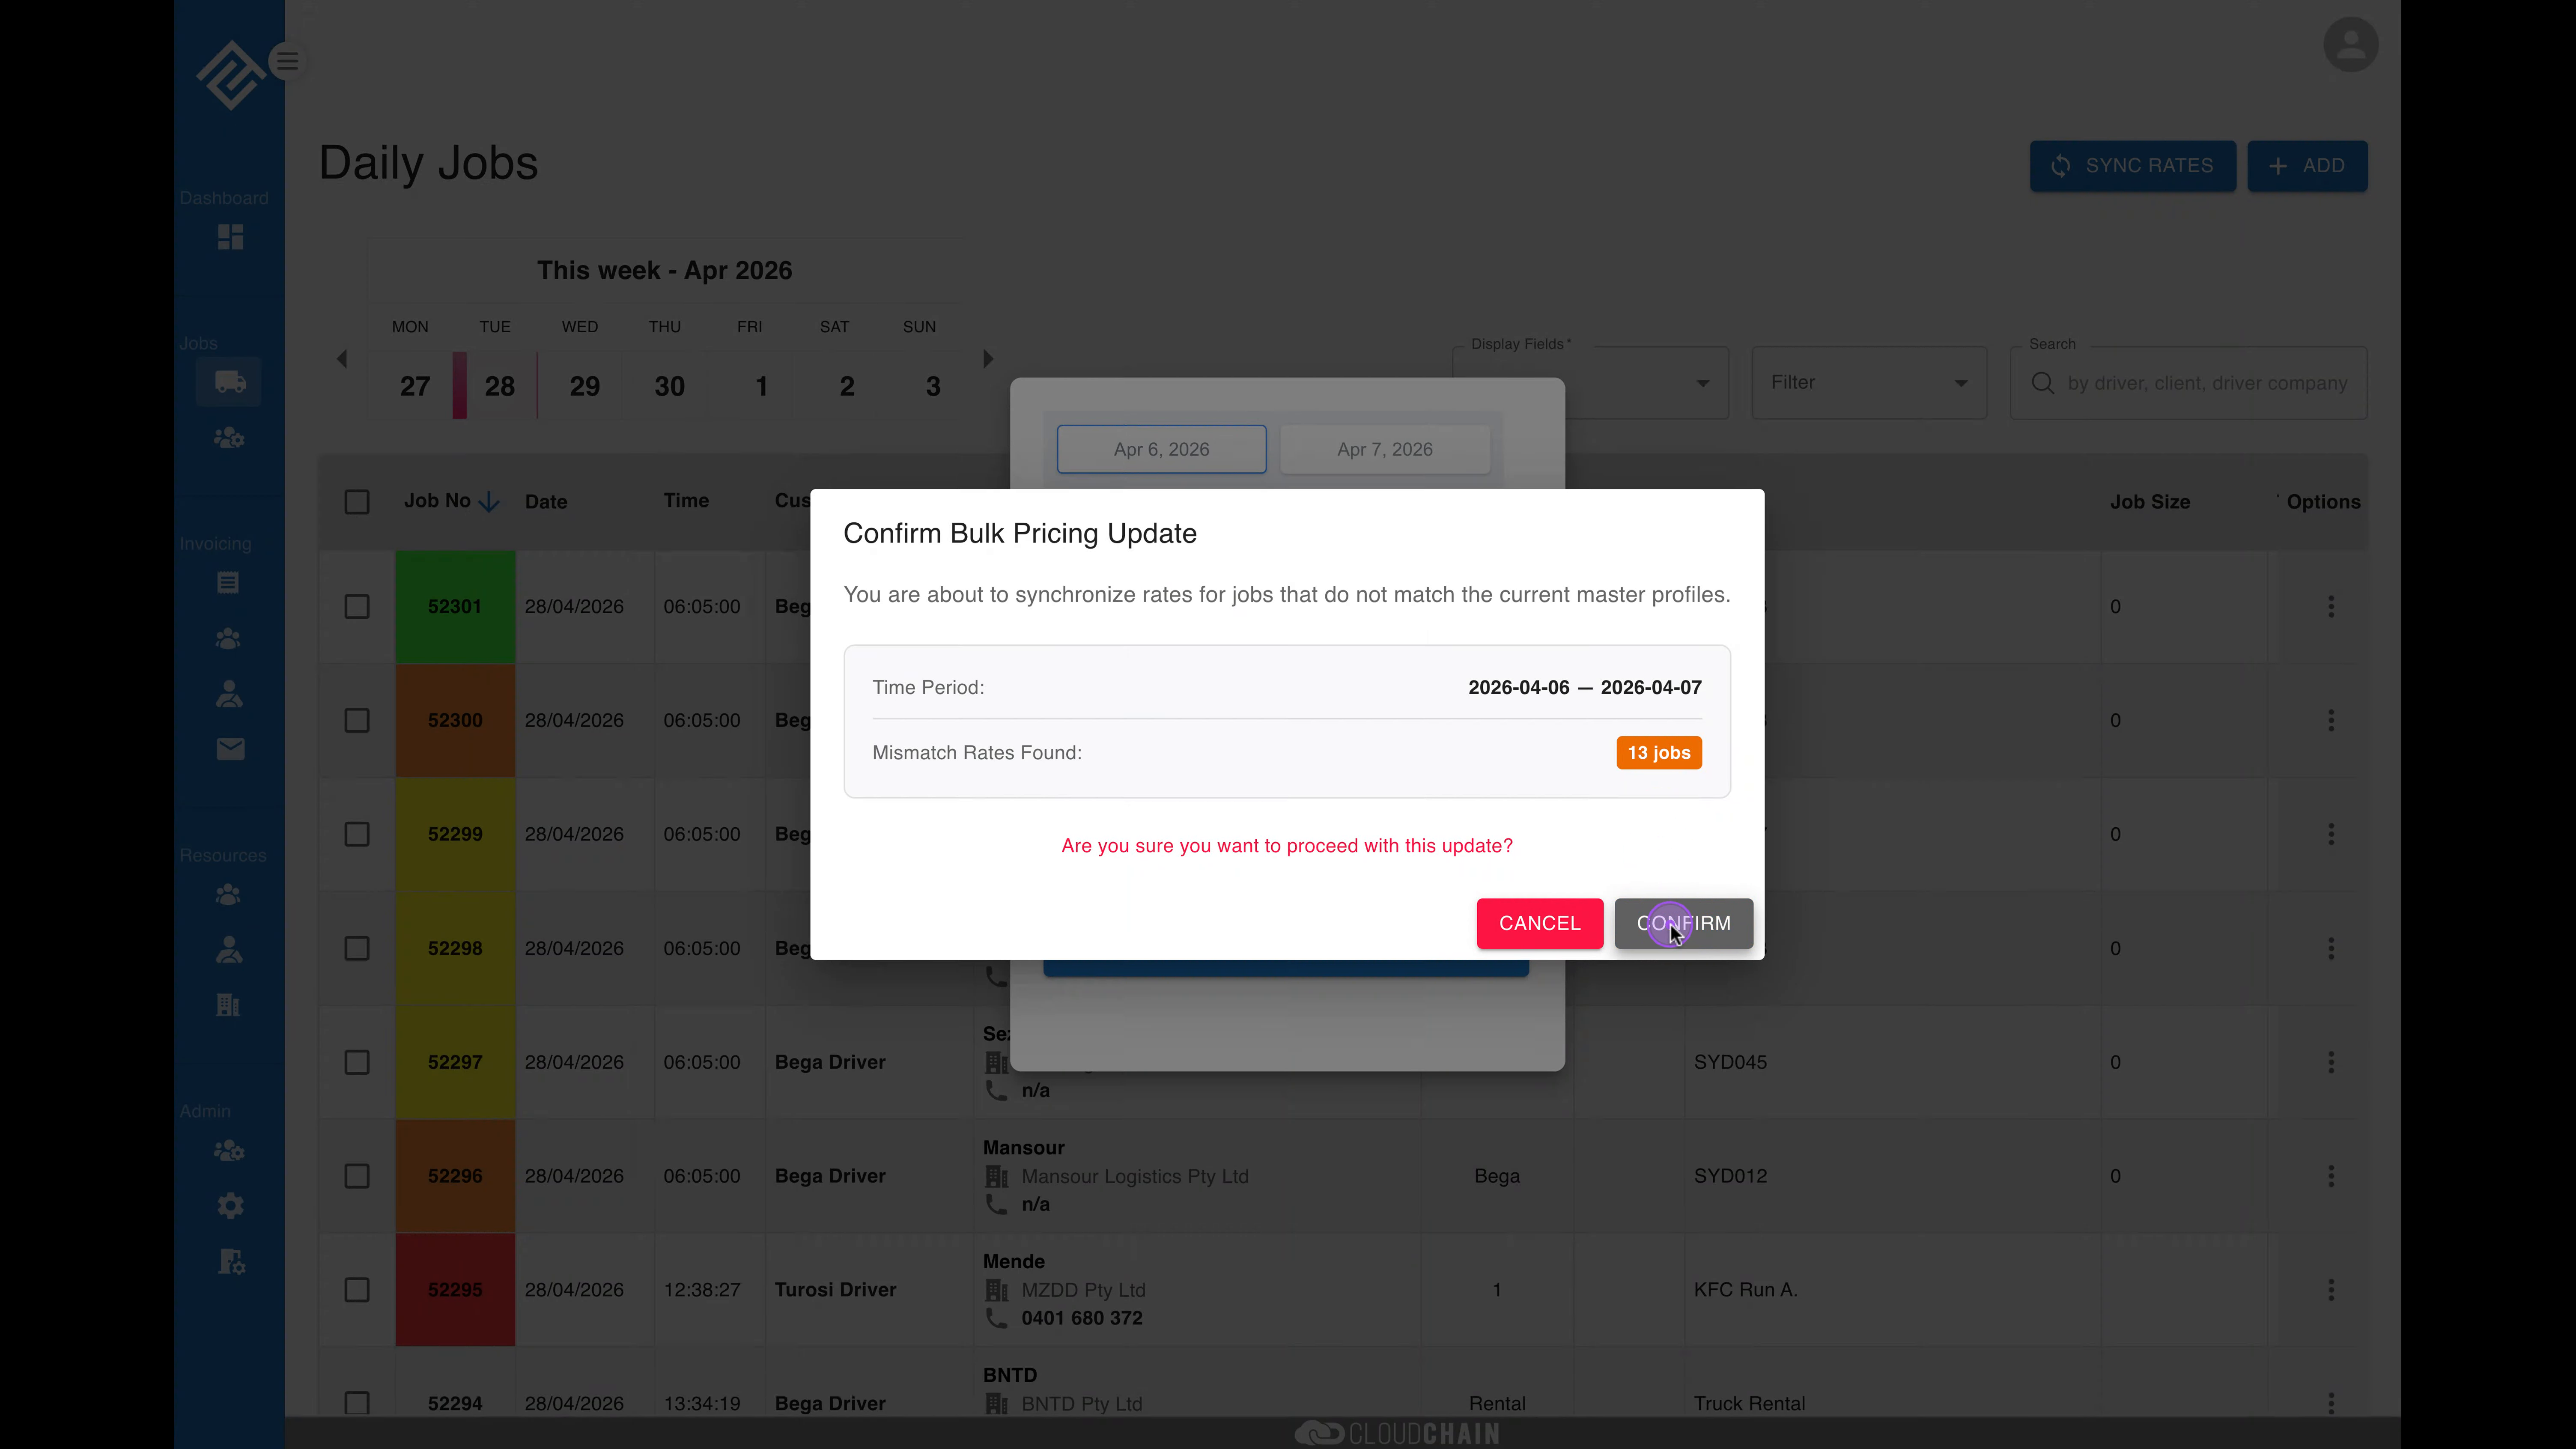Toggle the select-all header checkbox

click(357, 502)
